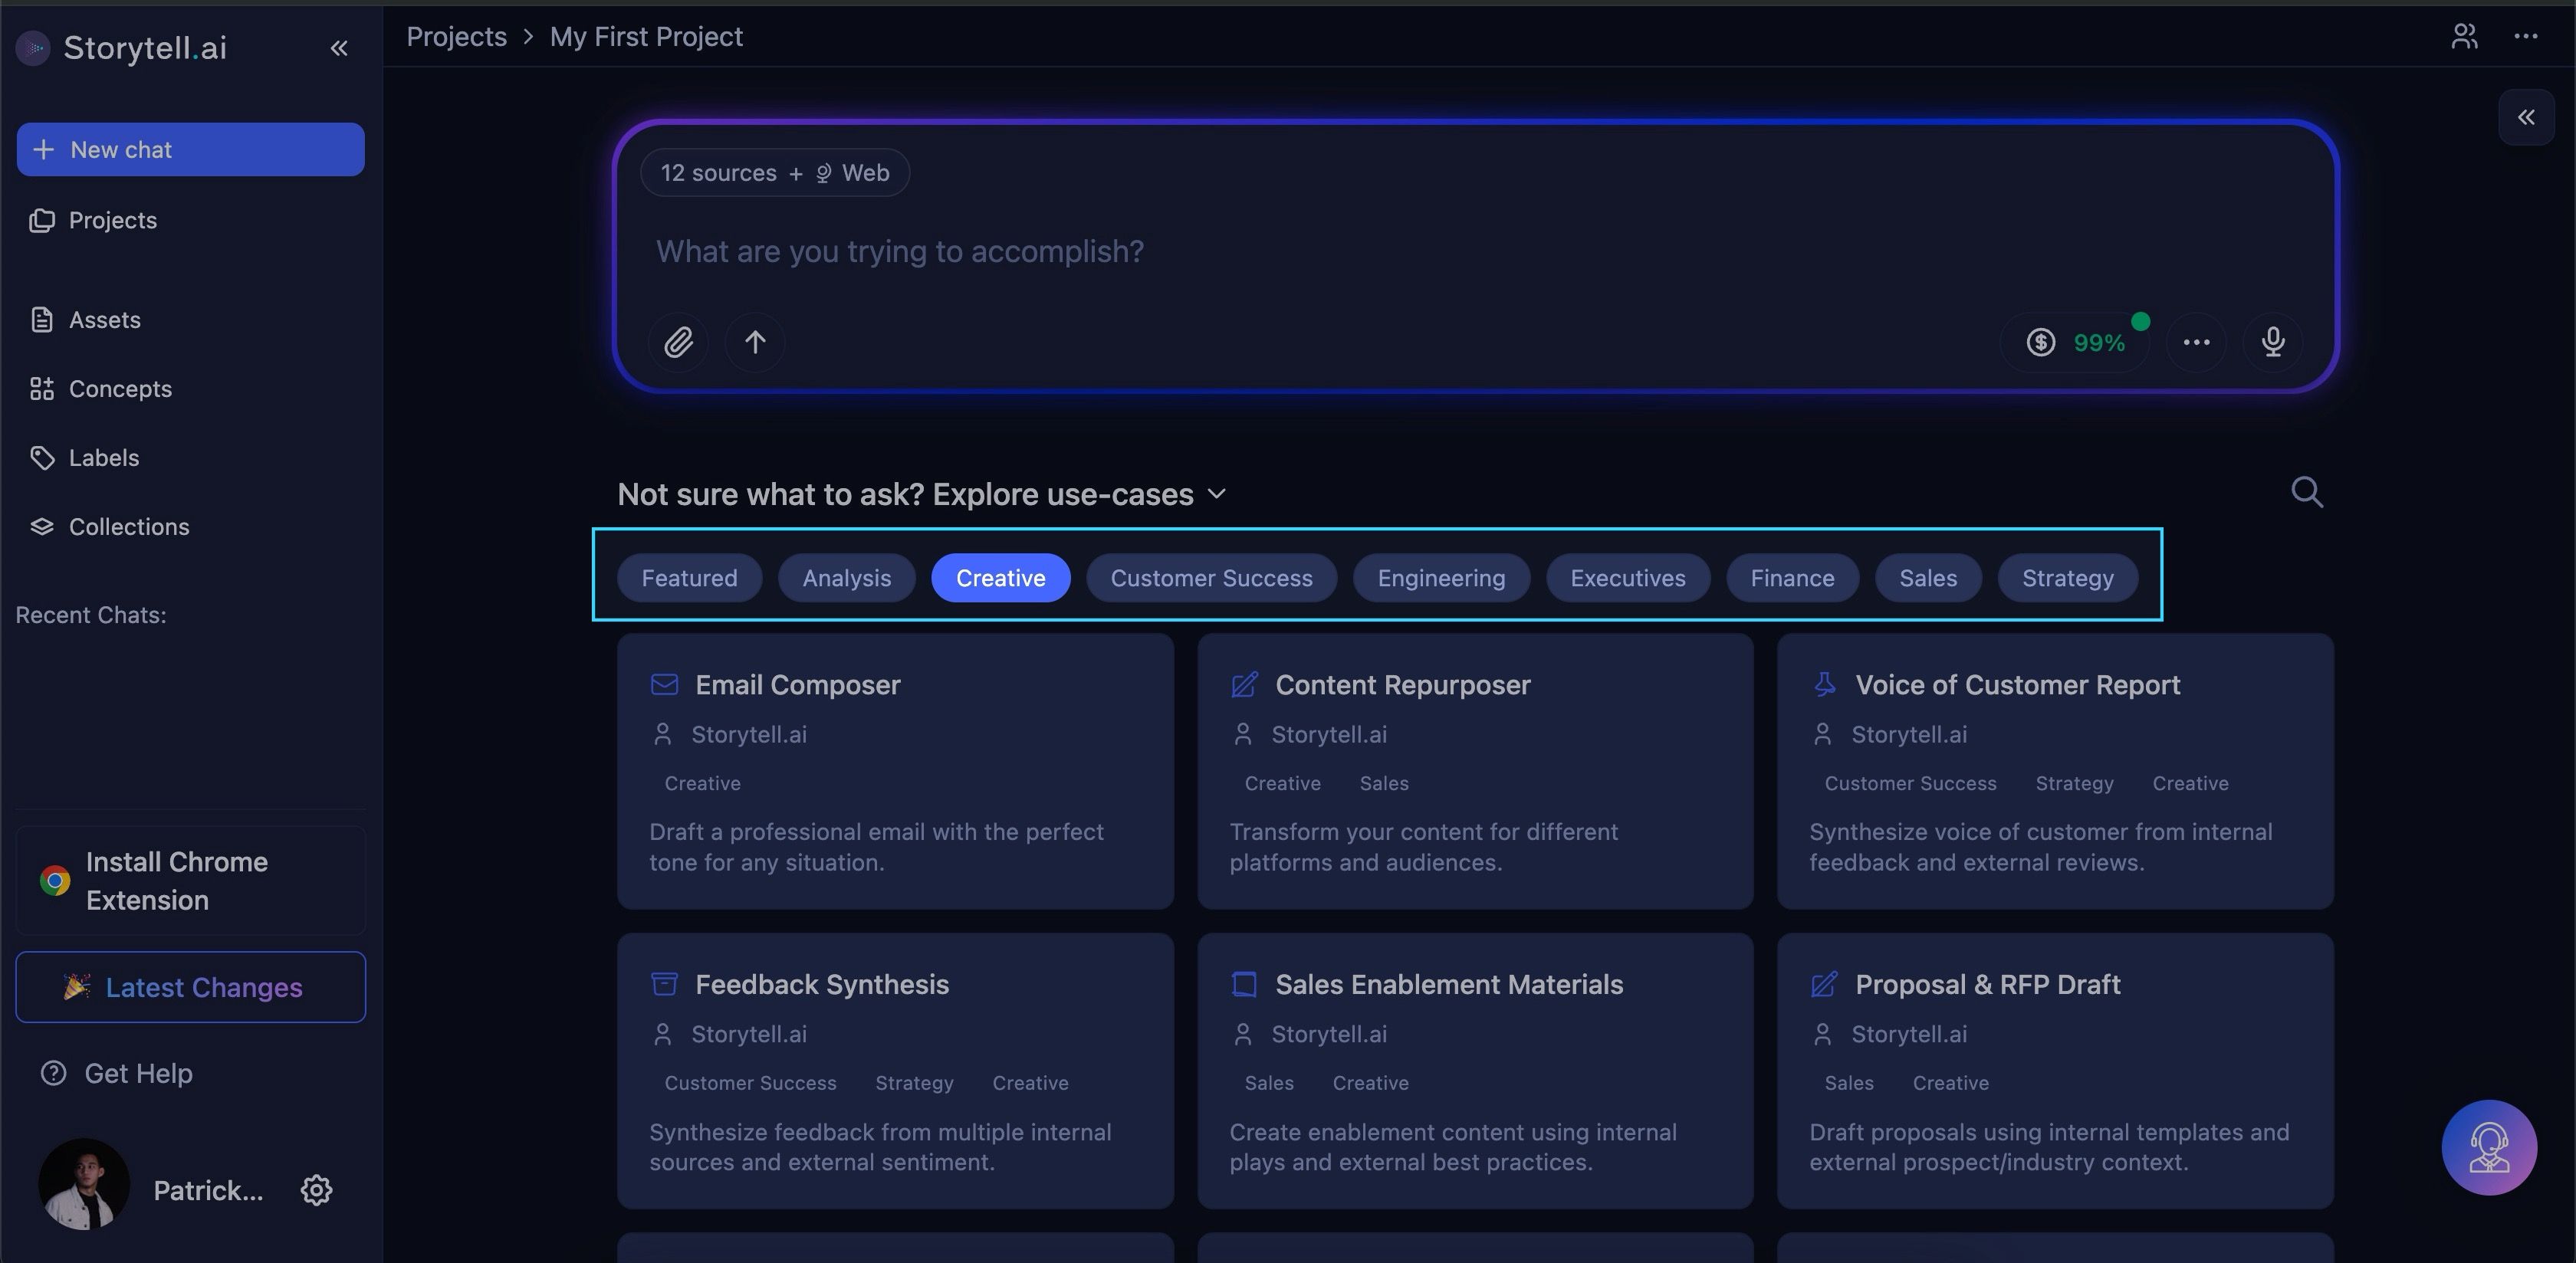
Task: Start a New chat
Action: pyautogui.click(x=190, y=150)
